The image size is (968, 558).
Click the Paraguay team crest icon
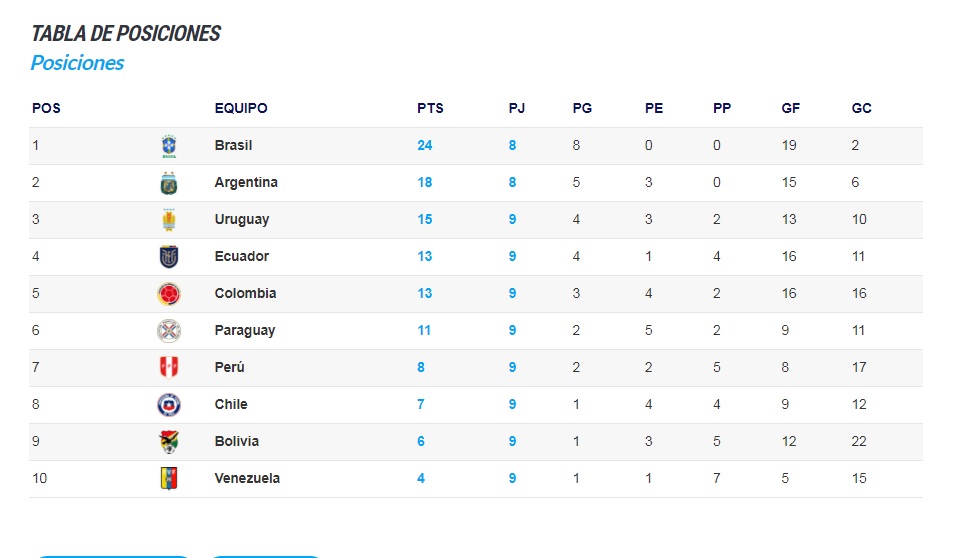click(x=169, y=331)
